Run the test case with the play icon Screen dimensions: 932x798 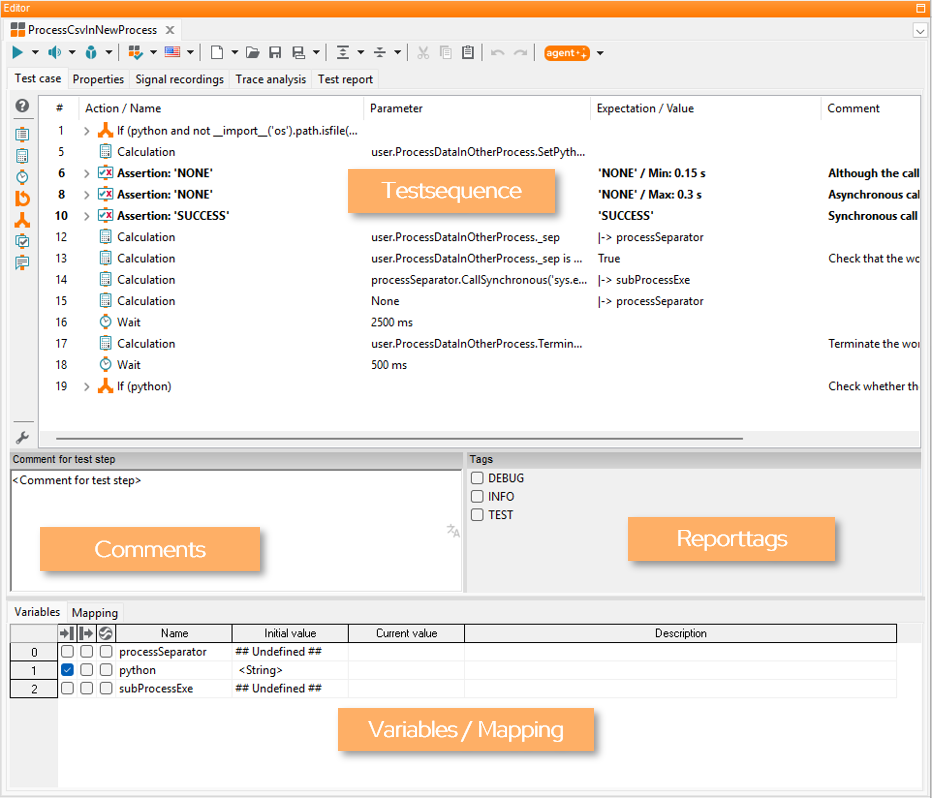[x=18, y=53]
